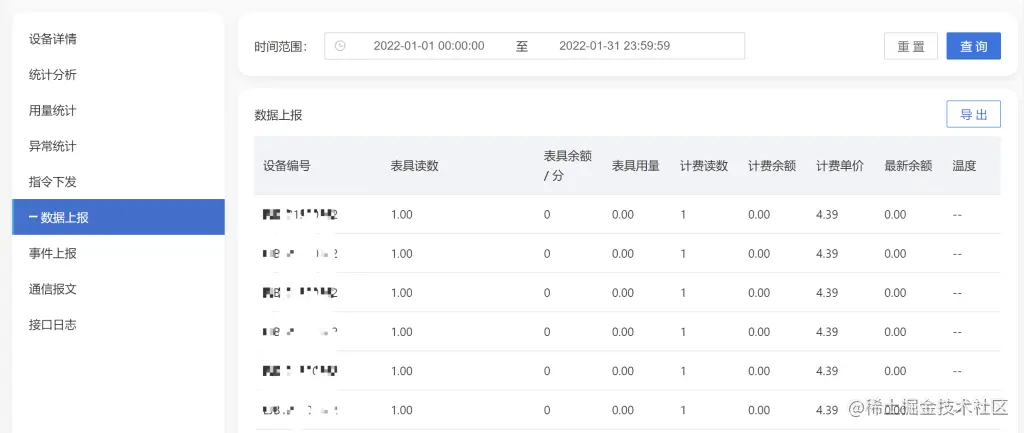
Task: Click the 数据上报 table title
Action: 278,116
